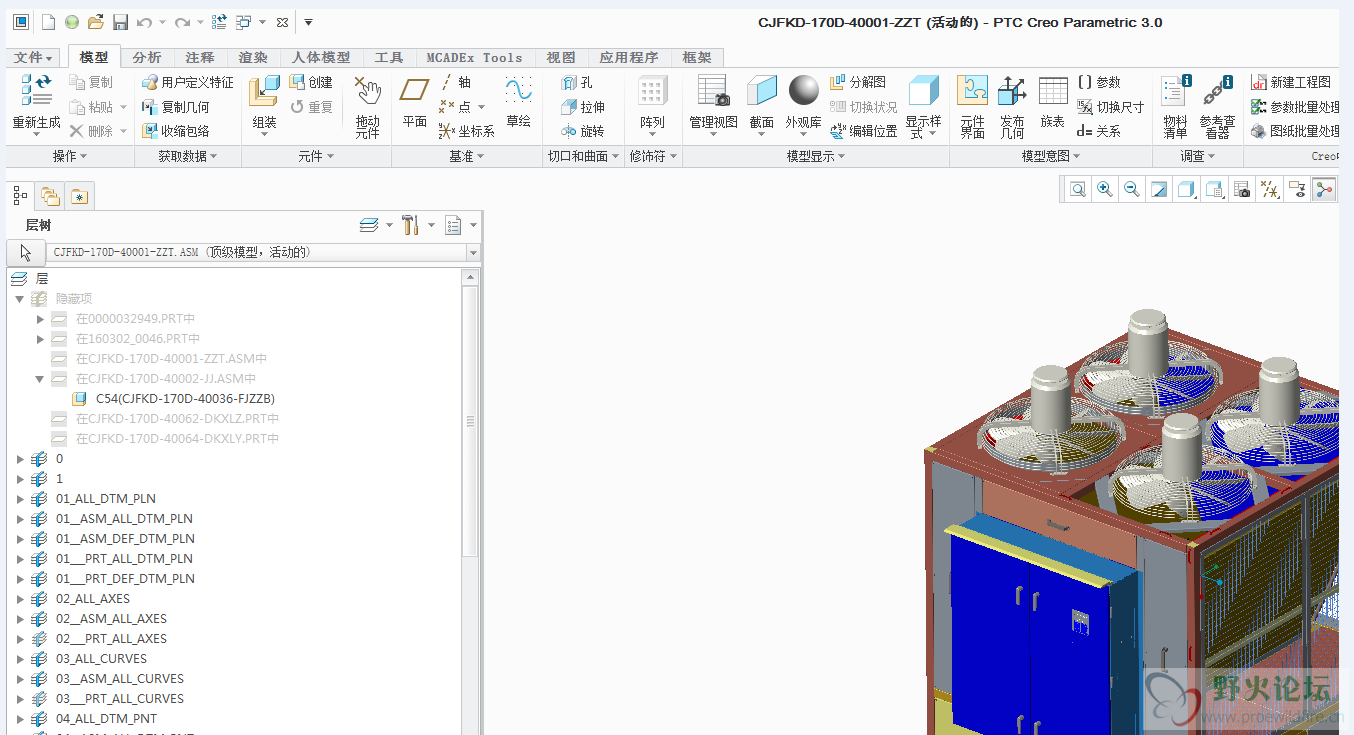Click the Component Interface (元件界面) icon

[x=972, y=91]
